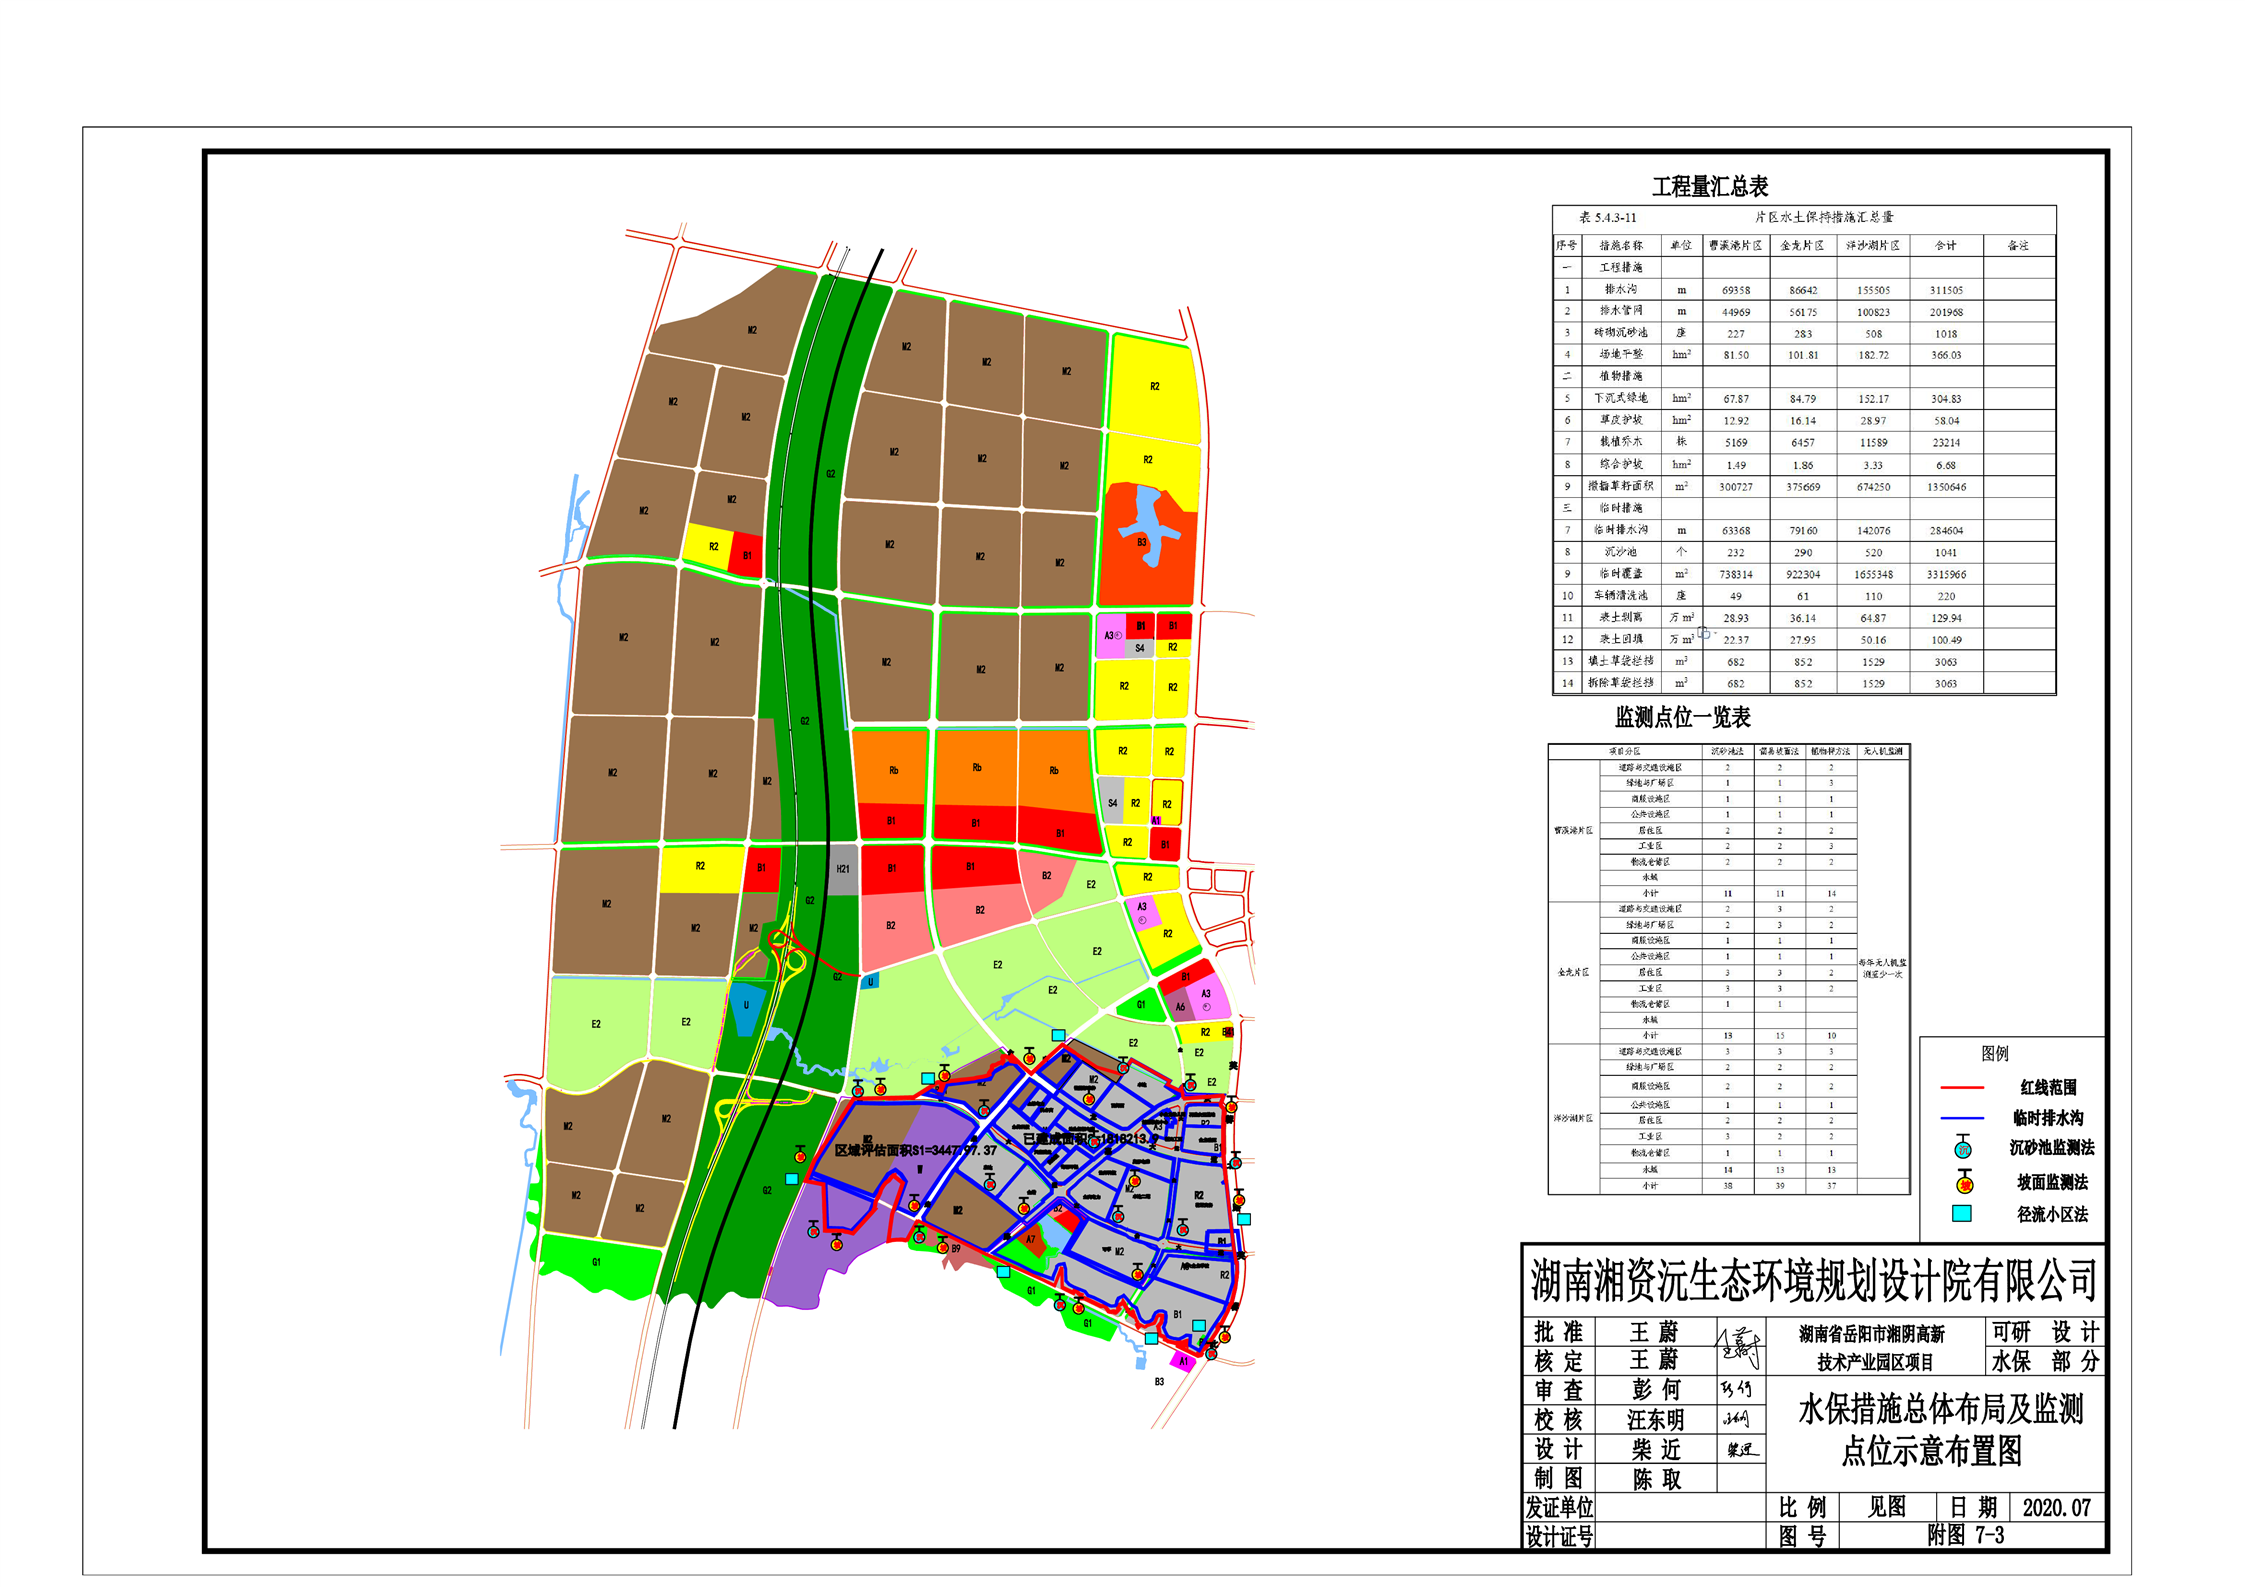The width and height of the screenshot is (2245, 1587).
Task: Click the cyan 沉砂池监测法 legend icon
Action: (x=1963, y=1148)
